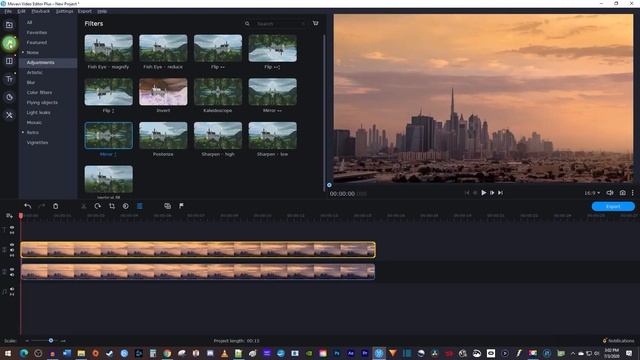Open the More tools icon
Image resolution: width=640 pixels, height=360 pixels.
(9, 115)
